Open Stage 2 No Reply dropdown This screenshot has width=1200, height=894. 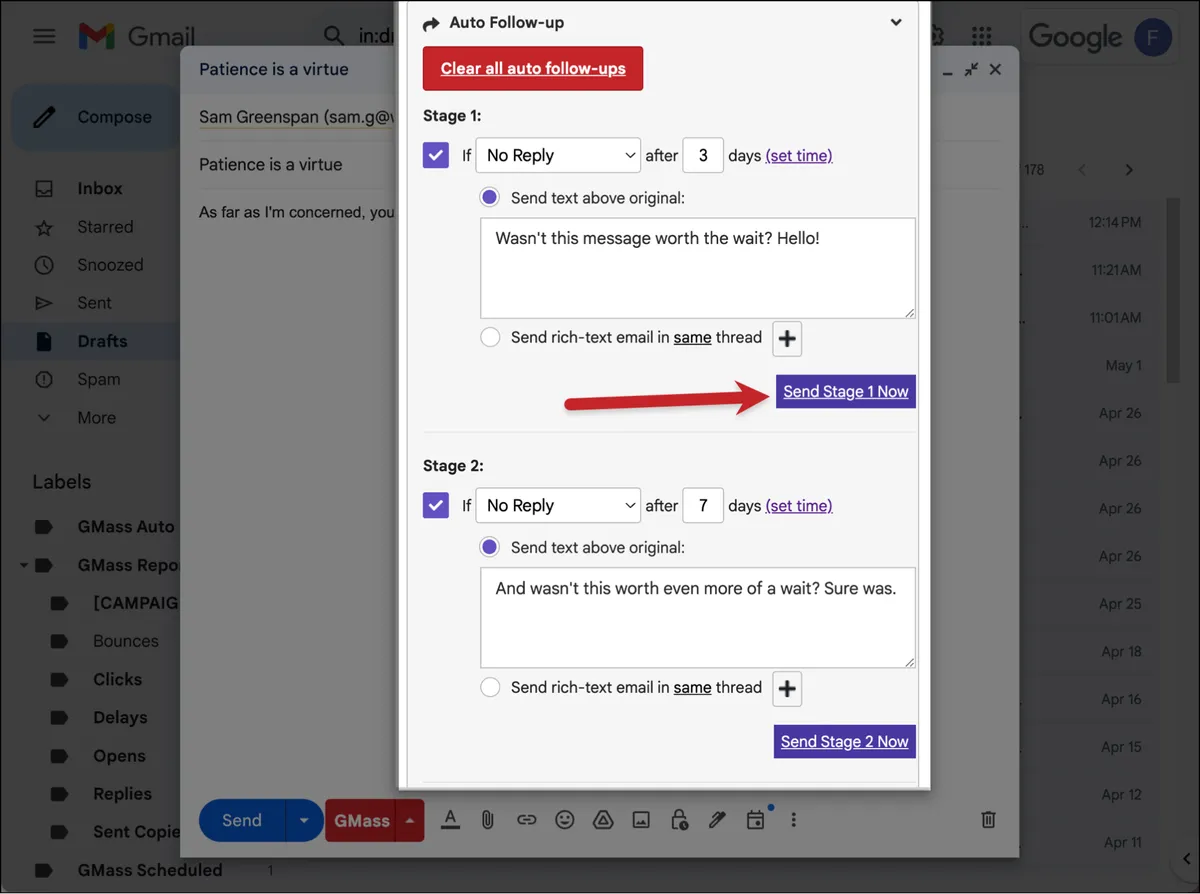click(x=558, y=505)
